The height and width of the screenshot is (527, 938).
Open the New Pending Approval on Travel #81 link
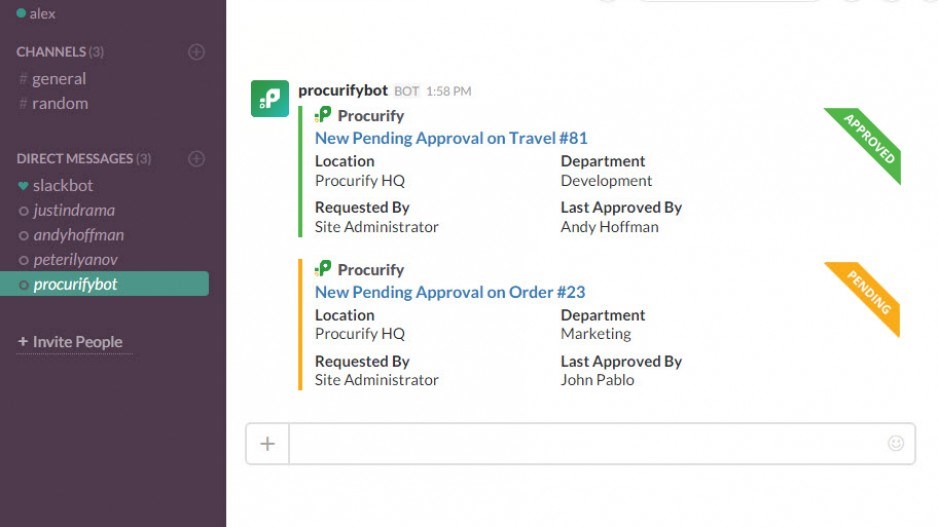pos(451,138)
